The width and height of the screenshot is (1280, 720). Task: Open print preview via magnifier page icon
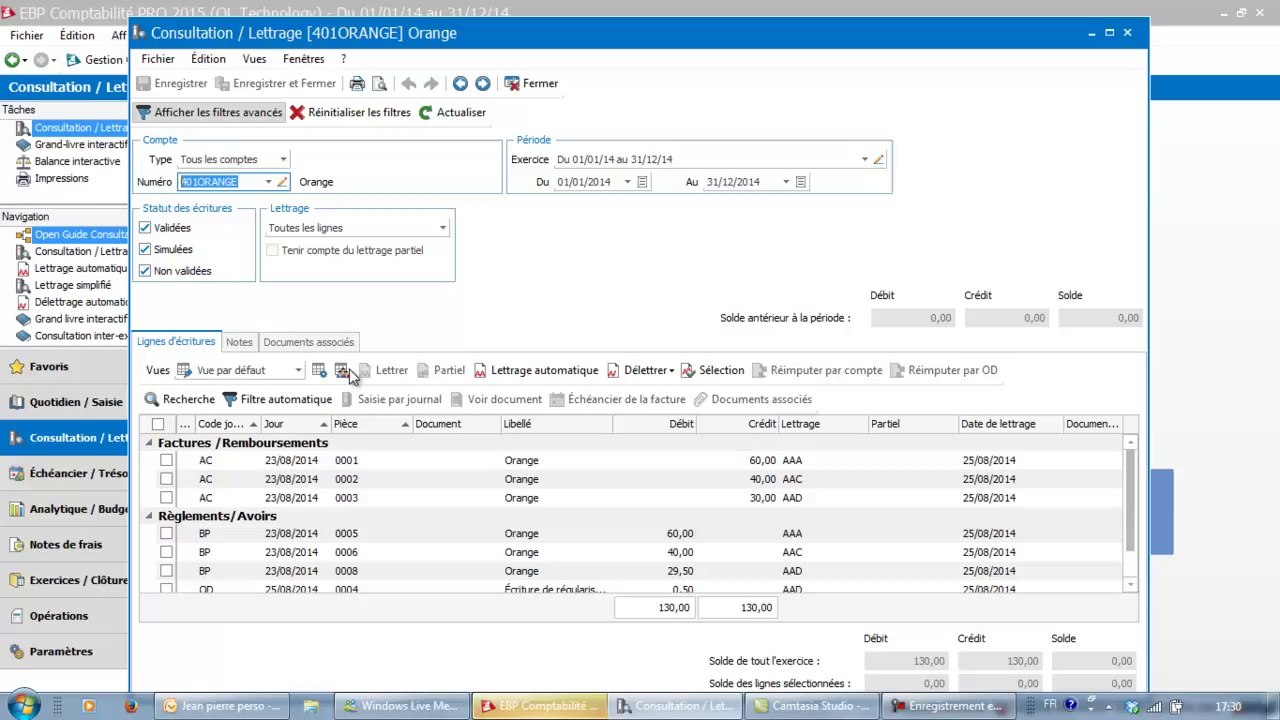coord(379,84)
